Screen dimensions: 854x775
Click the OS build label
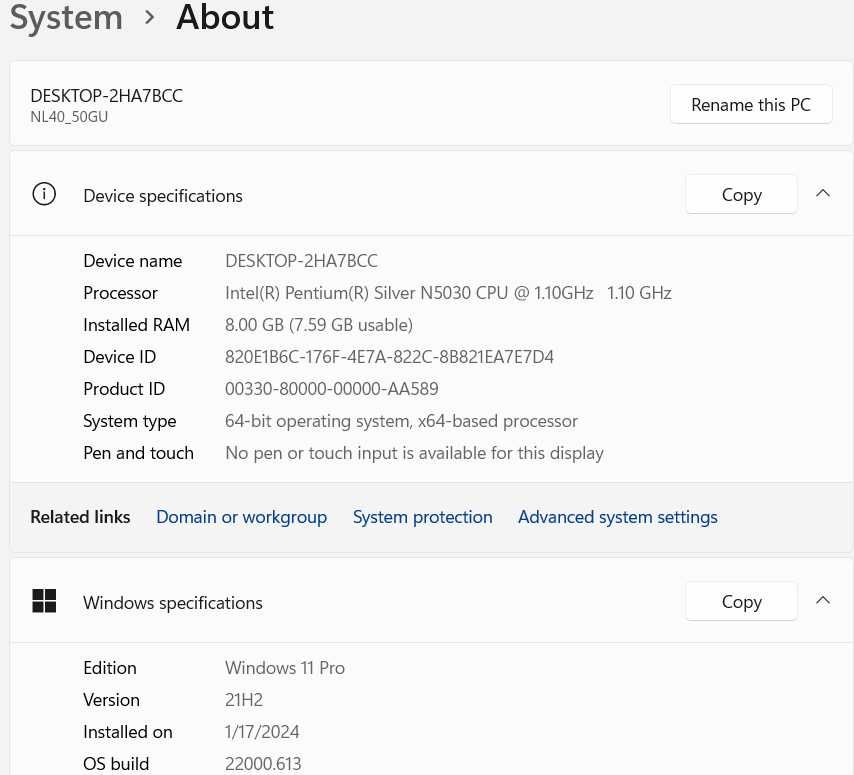tap(116, 764)
